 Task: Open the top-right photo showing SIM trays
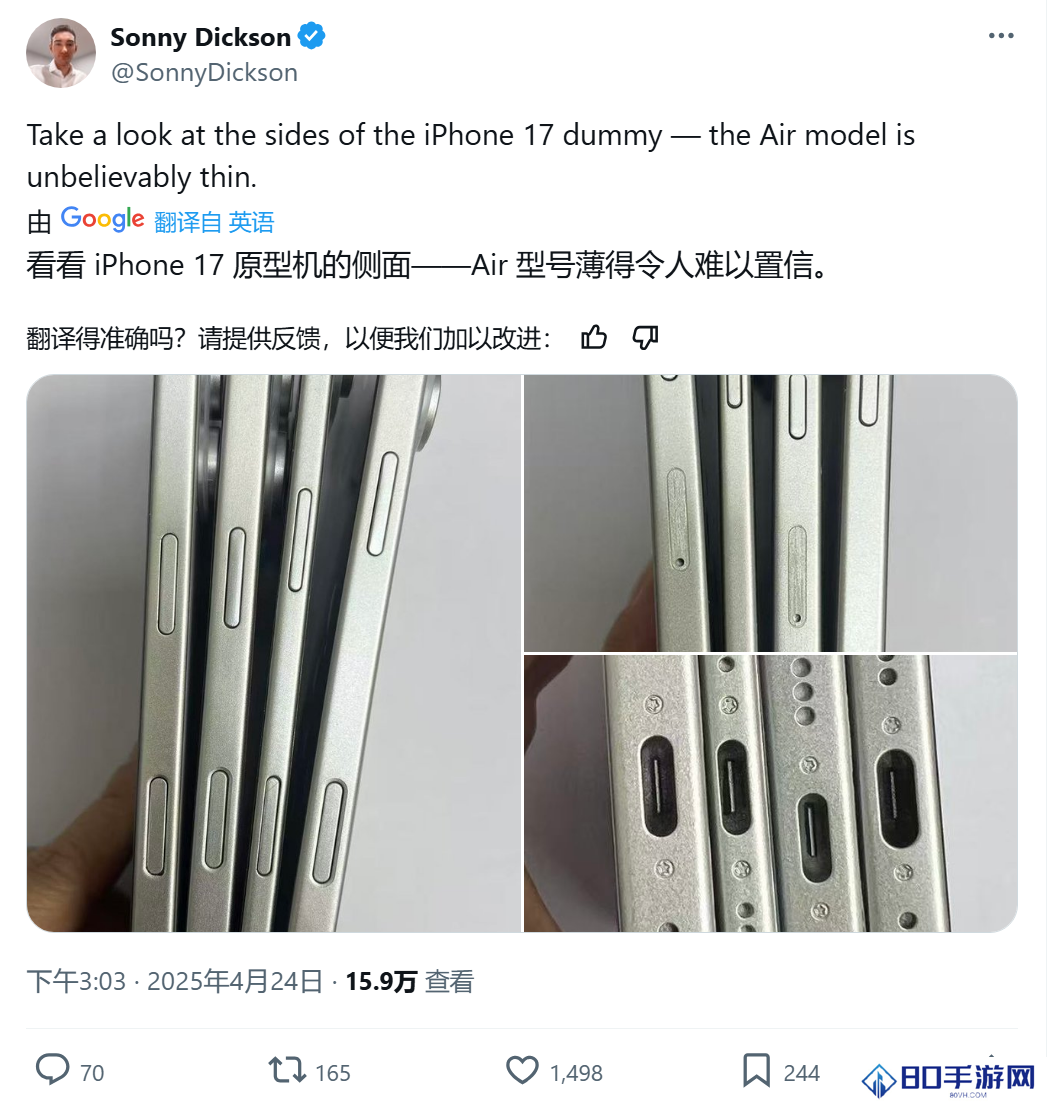(770, 513)
